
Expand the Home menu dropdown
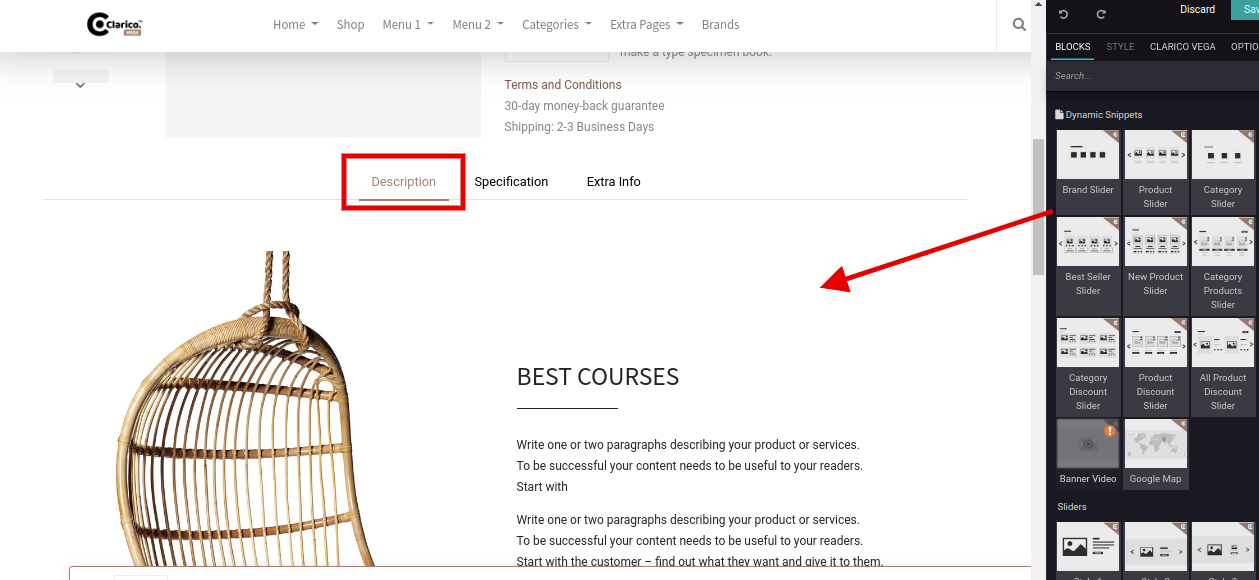(x=295, y=25)
